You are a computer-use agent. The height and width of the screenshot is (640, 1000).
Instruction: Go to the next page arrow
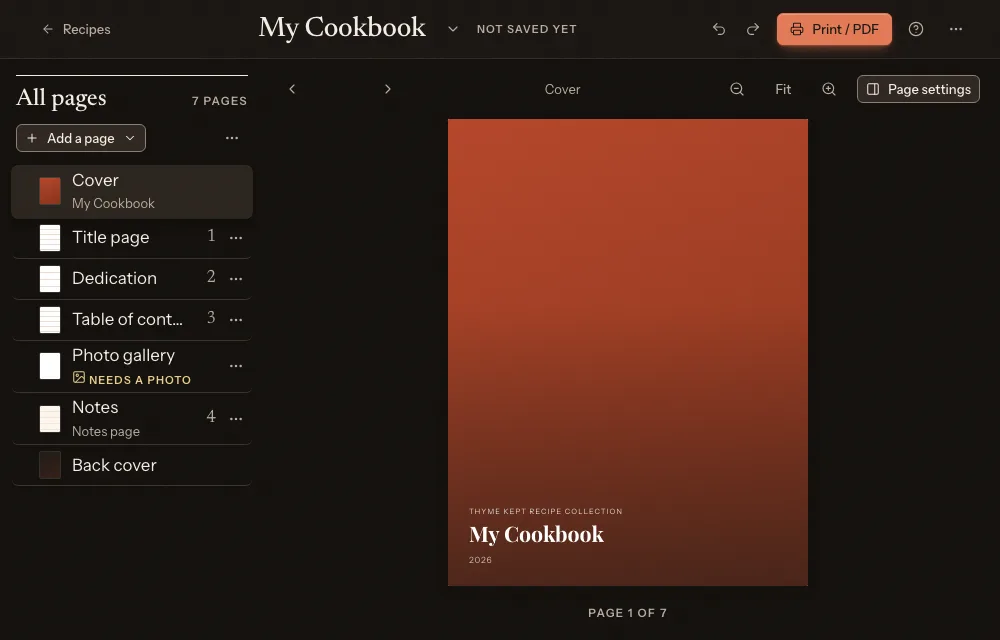[x=388, y=89]
